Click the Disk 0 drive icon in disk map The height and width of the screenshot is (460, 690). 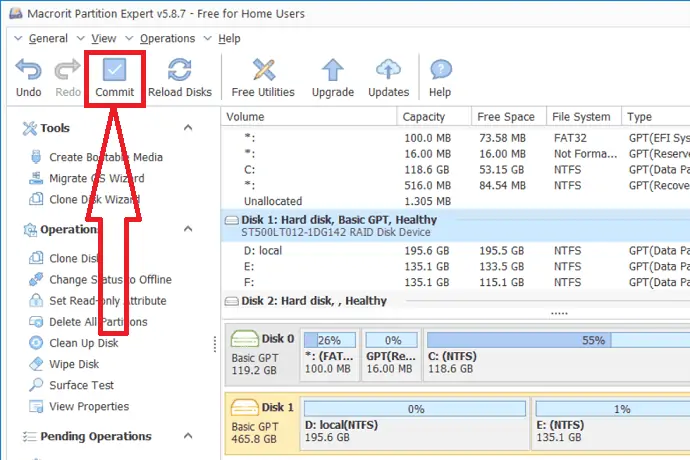pos(245,339)
